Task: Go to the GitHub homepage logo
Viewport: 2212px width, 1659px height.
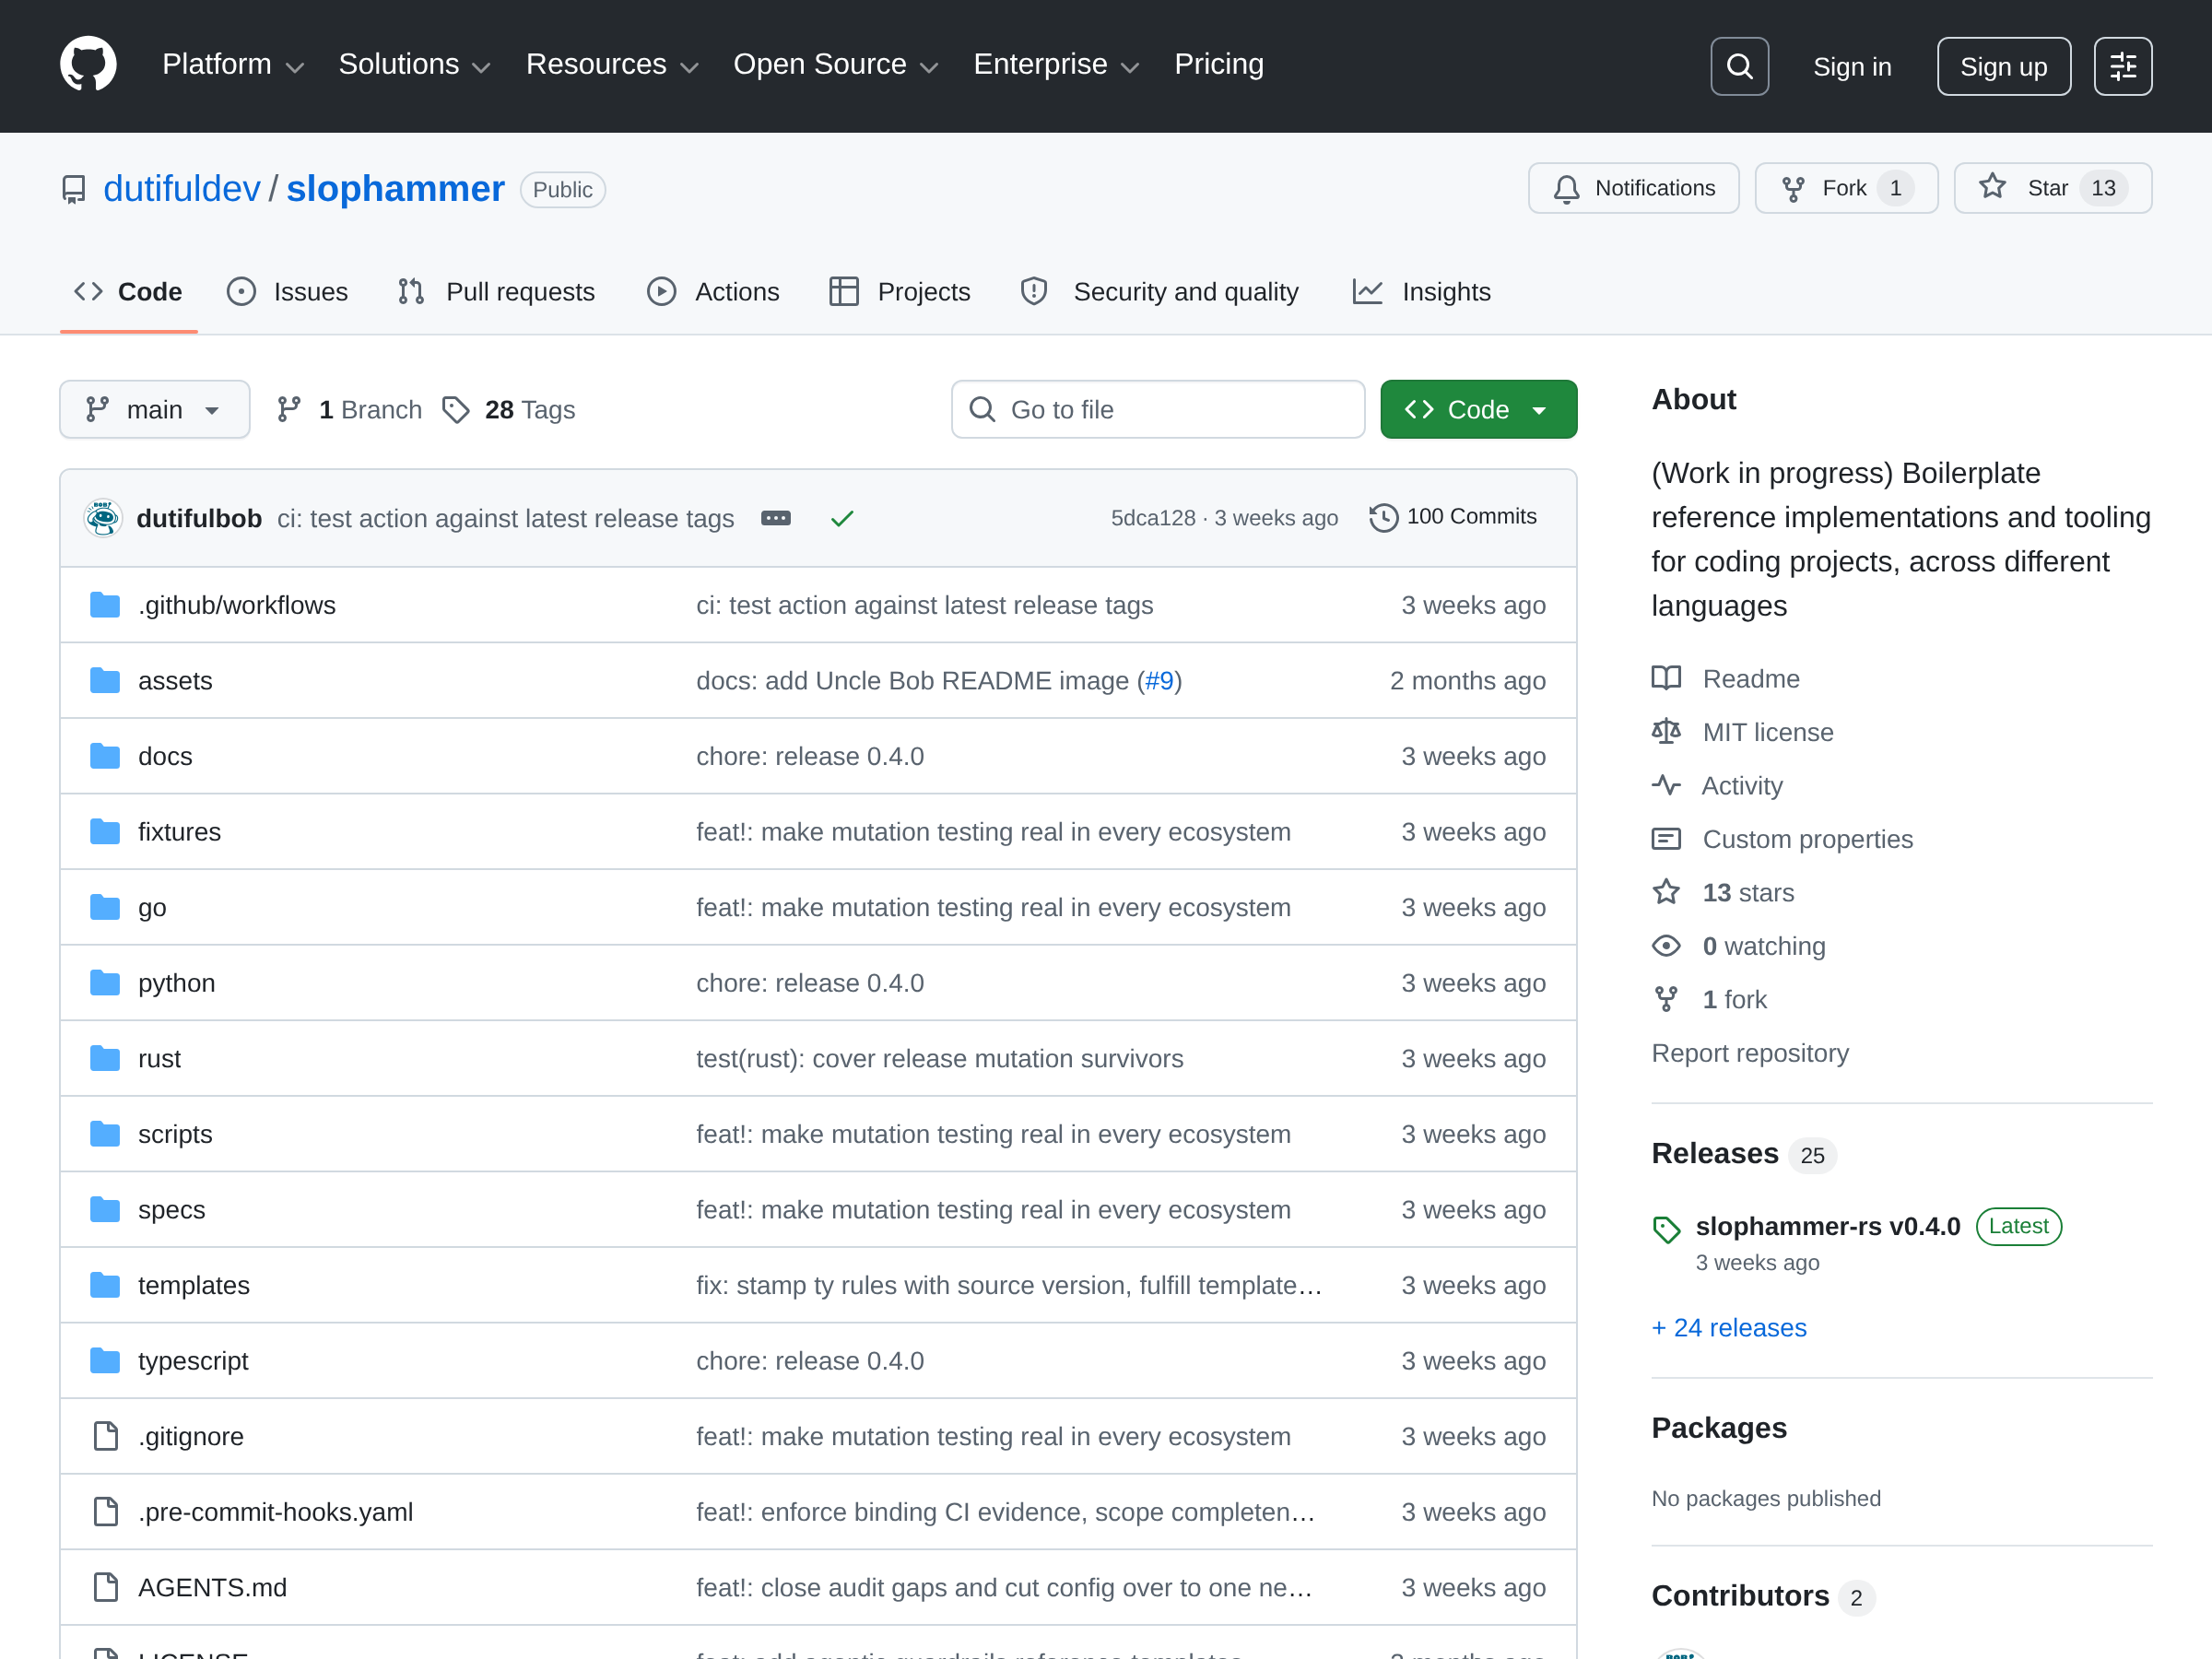Action: [88, 65]
